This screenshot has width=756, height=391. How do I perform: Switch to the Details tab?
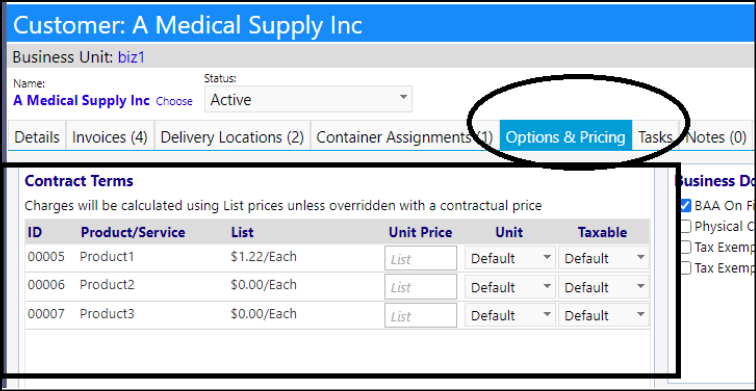point(37,137)
